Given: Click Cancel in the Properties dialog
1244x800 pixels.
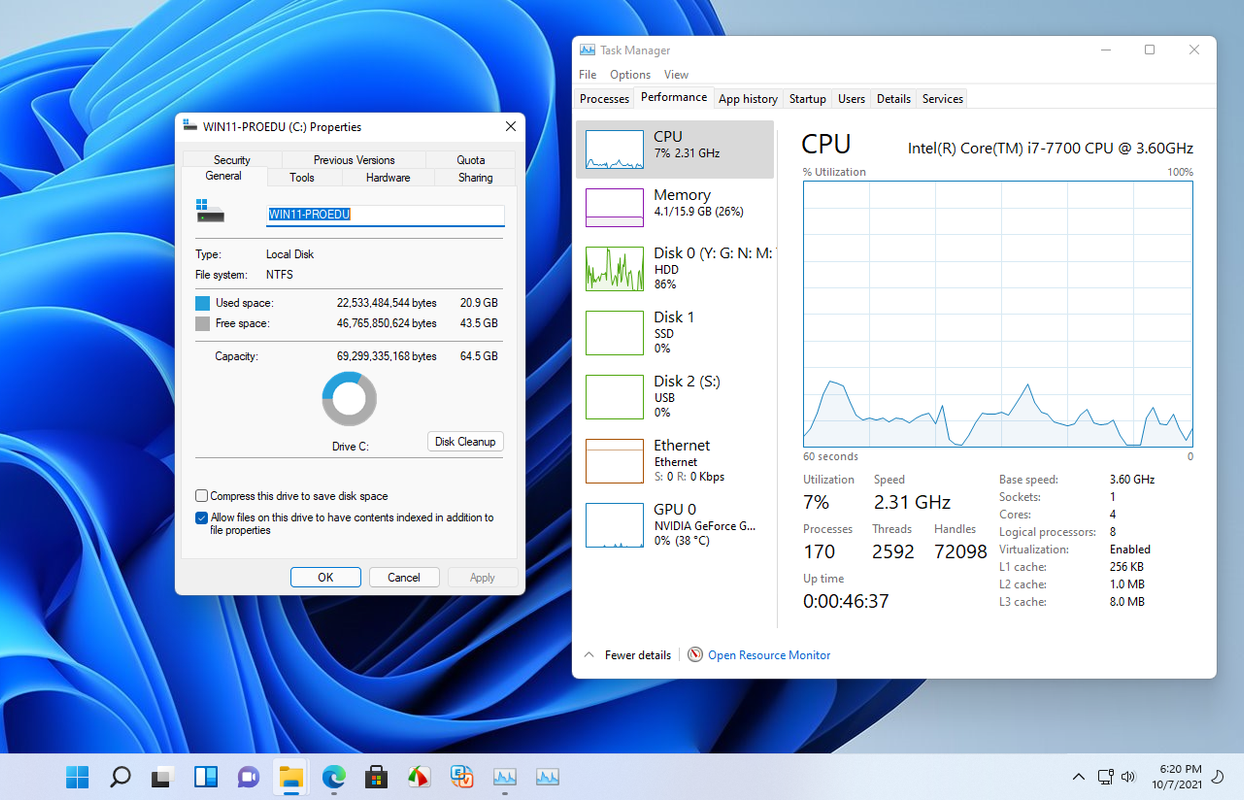Looking at the screenshot, I should pos(404,577).
